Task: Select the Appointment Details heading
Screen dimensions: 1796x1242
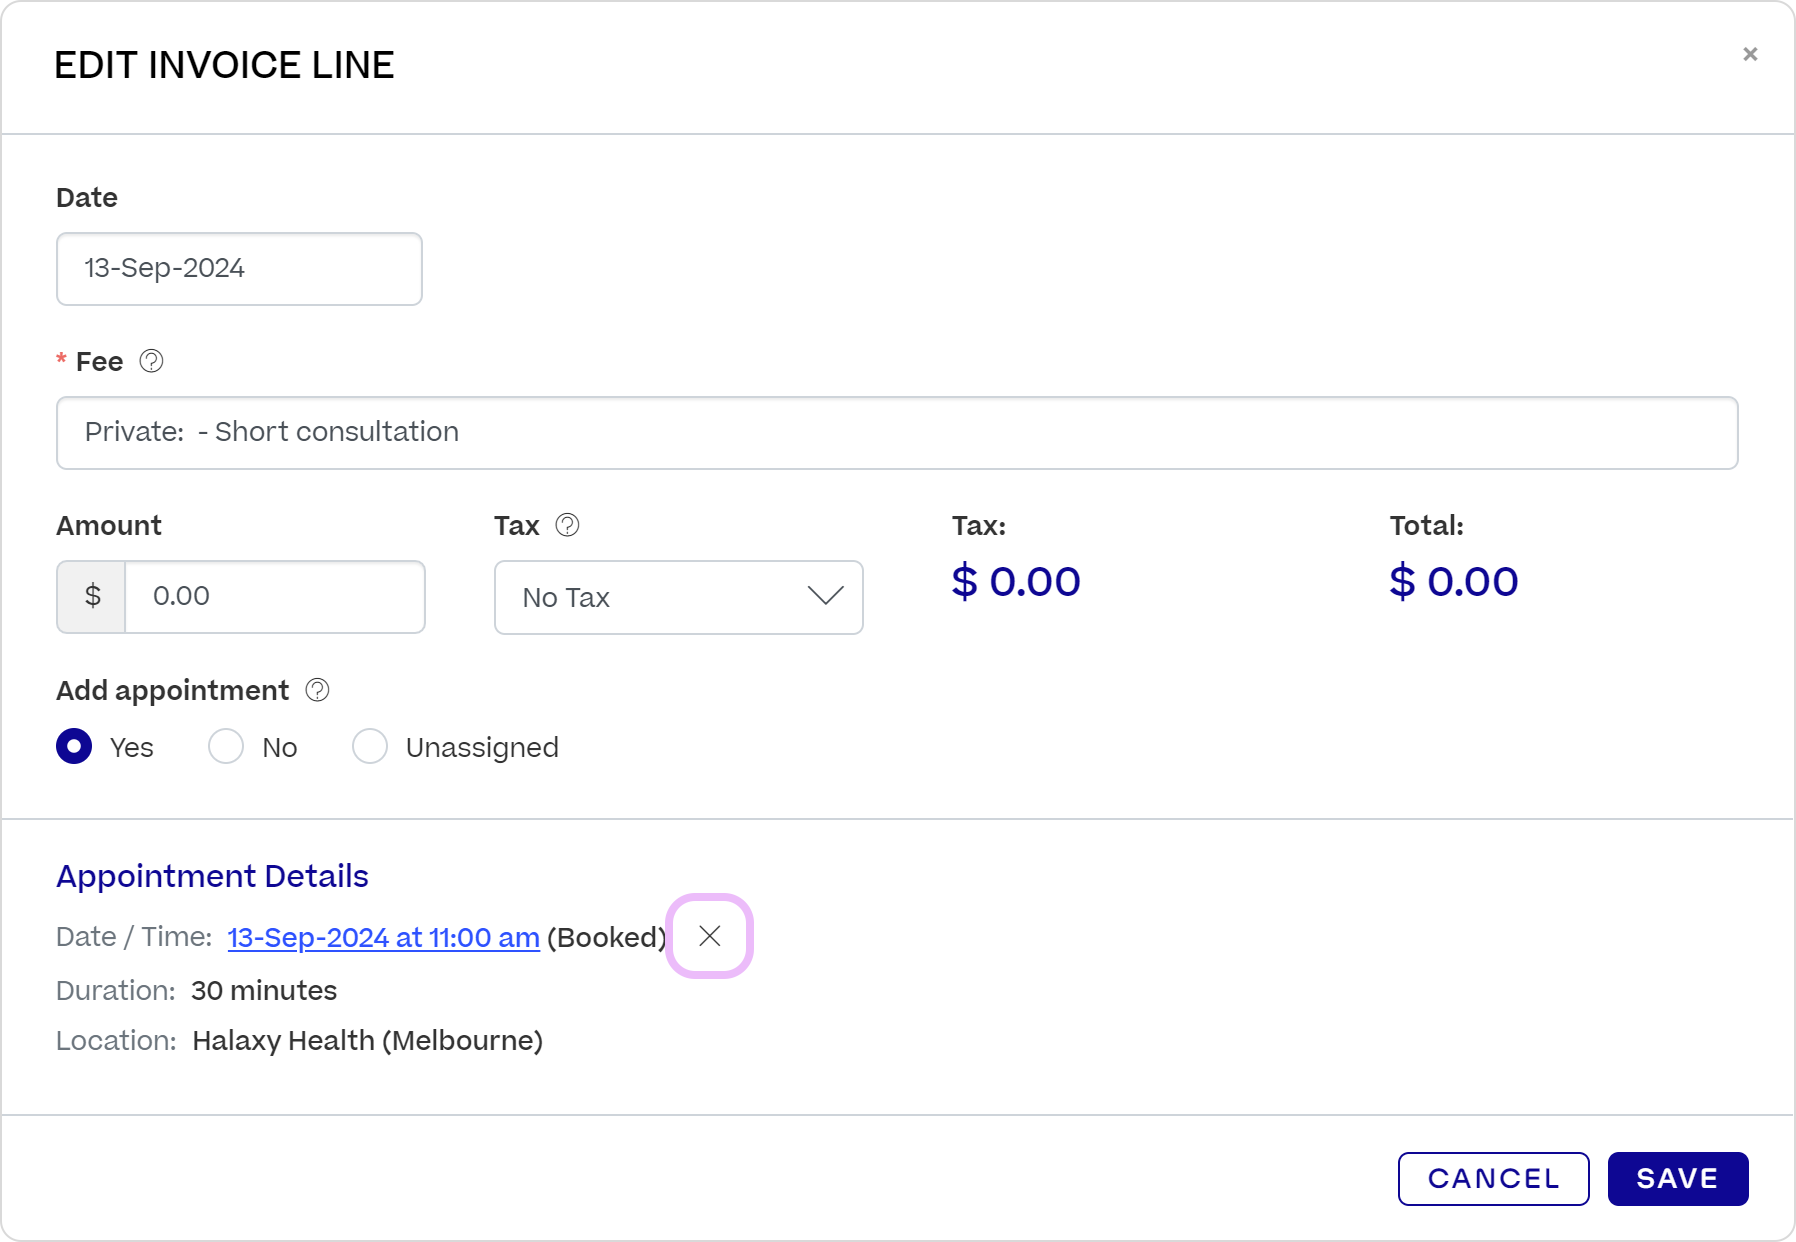Action: pyautogui.click(x=212, y=876)
